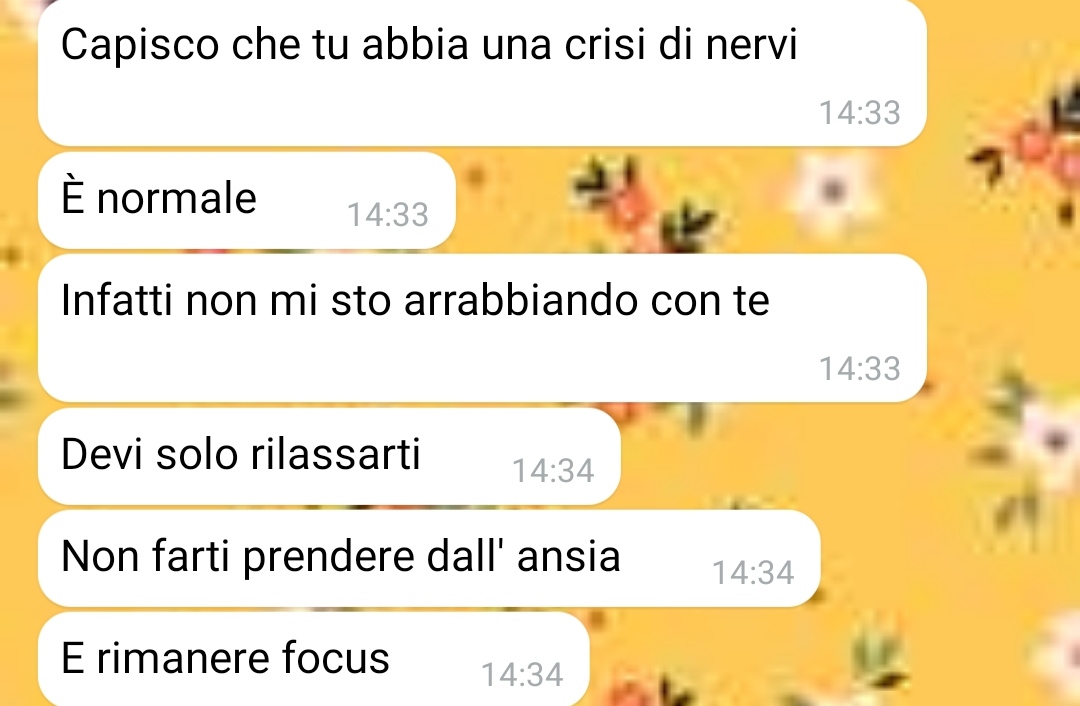
Task: Select the message "Capisco che tu abbia una crisi di nervi"
Action: click(482, 72)
